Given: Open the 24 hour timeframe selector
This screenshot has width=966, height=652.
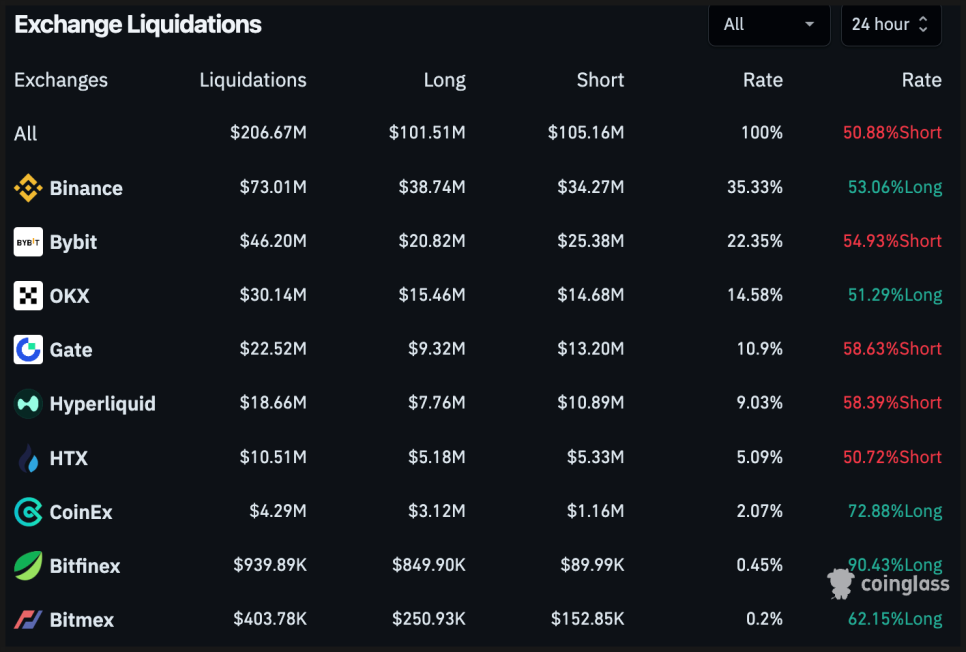Looking at the screenshot, I should 891,25.
